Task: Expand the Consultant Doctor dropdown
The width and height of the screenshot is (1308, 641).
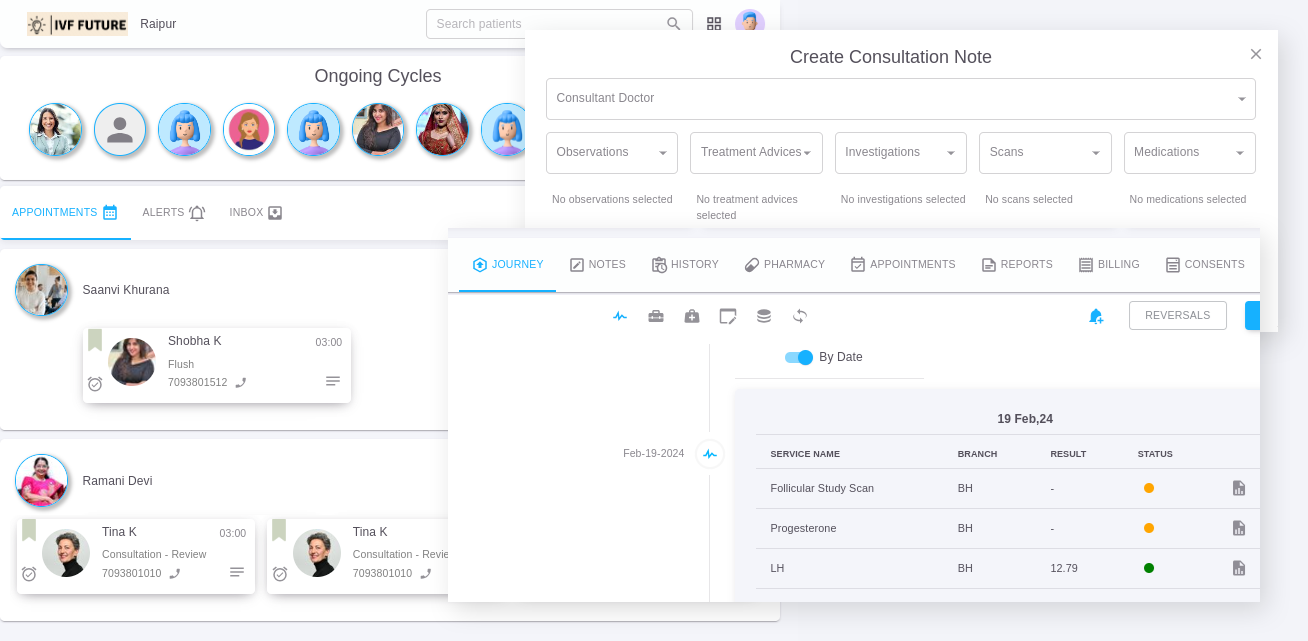Action: point(900,99)
